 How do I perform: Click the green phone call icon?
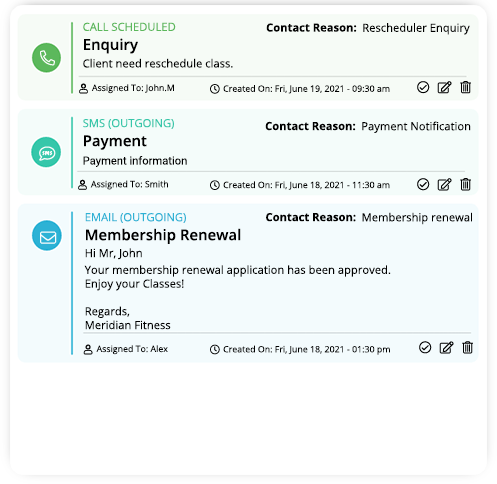click(x=46, y=58)
